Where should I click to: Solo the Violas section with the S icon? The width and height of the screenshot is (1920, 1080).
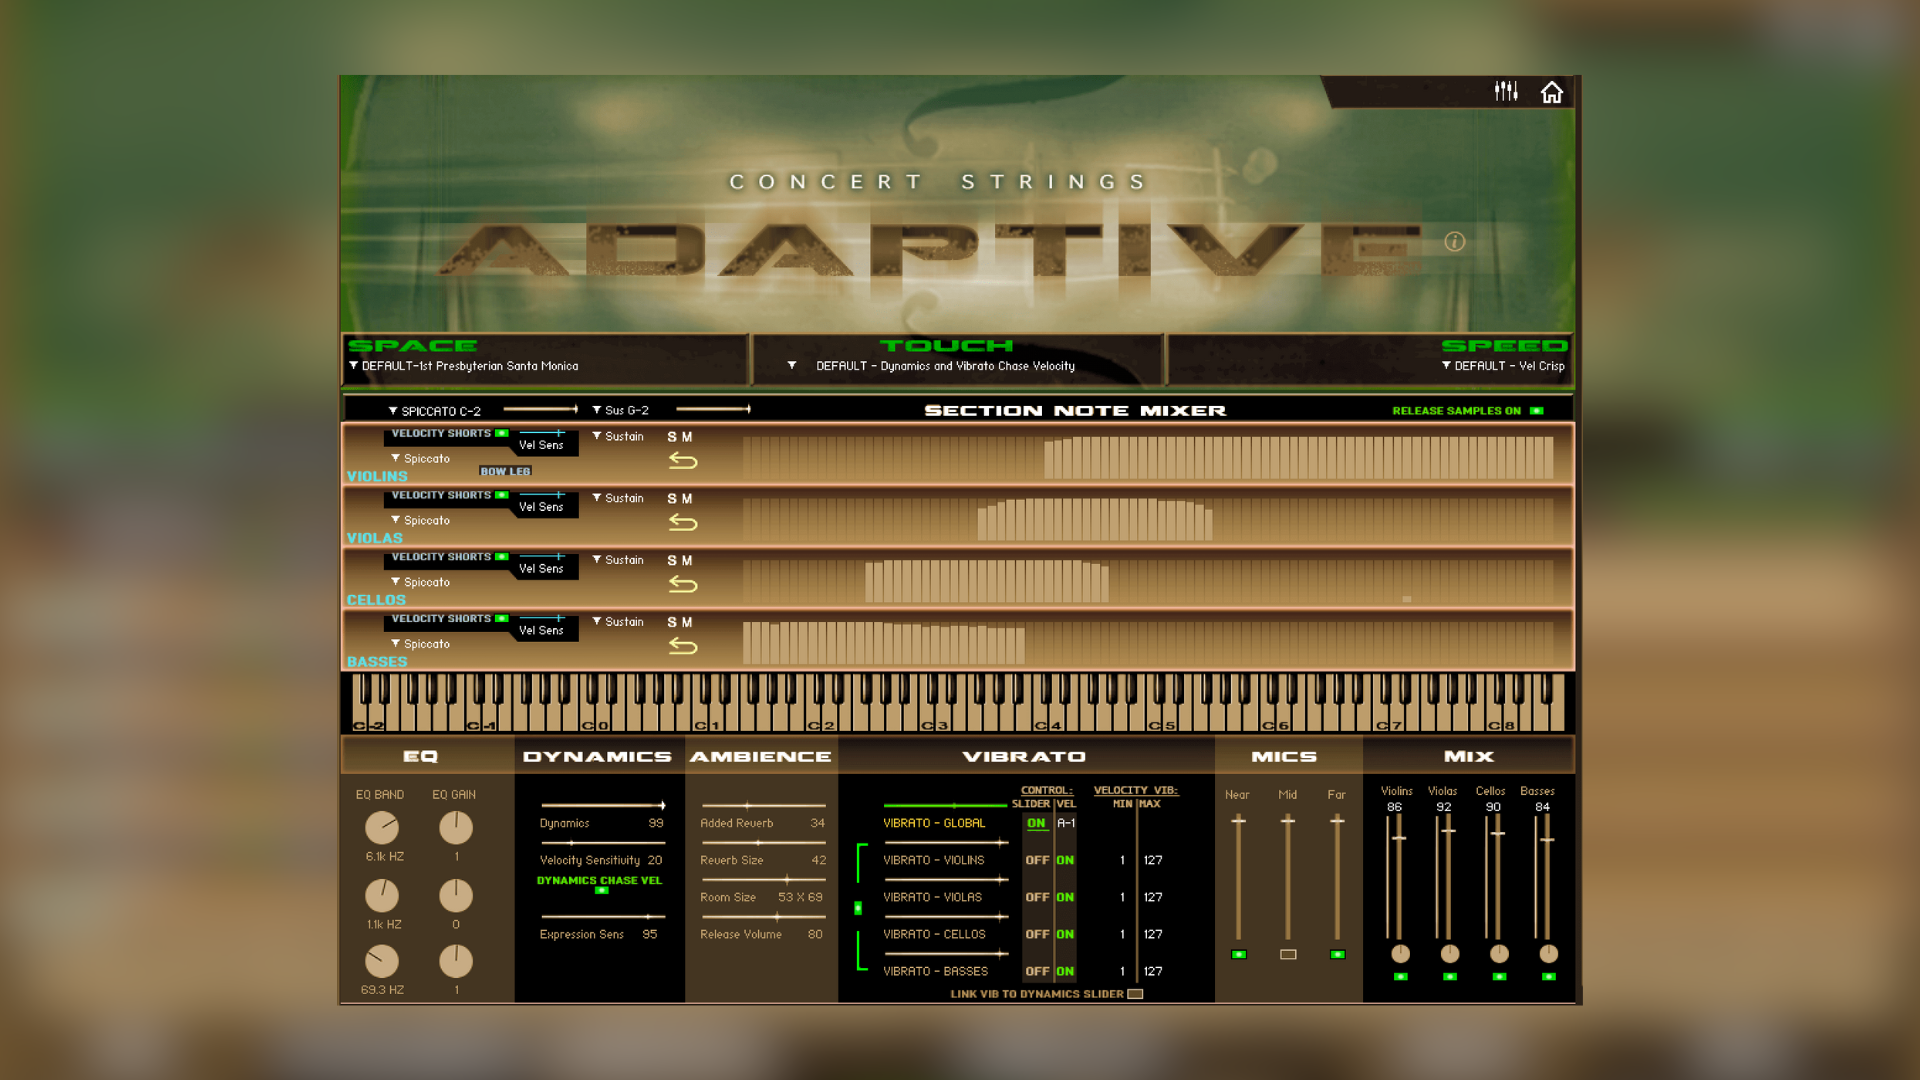[x=670, y=497]
